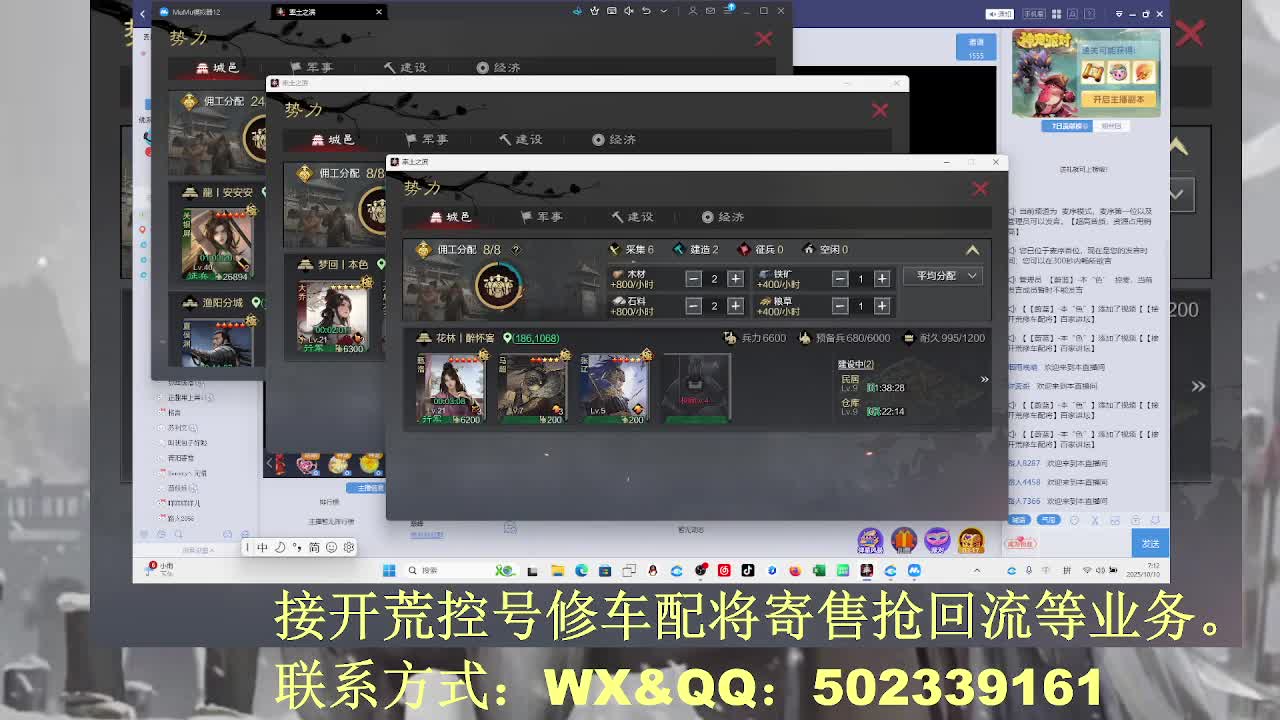The image size is (1280, 720).
Task: Collapse the worker allocation panel arrow
Action: coord(970,249)
